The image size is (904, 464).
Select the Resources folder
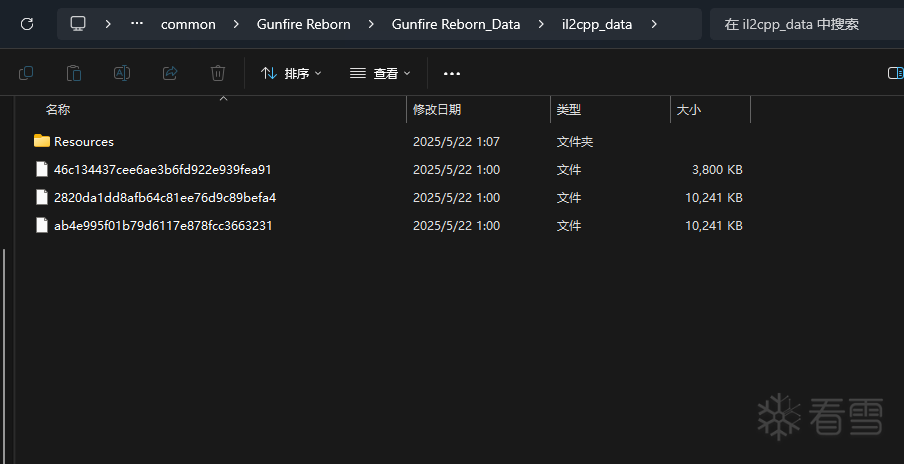click(84, 141)
